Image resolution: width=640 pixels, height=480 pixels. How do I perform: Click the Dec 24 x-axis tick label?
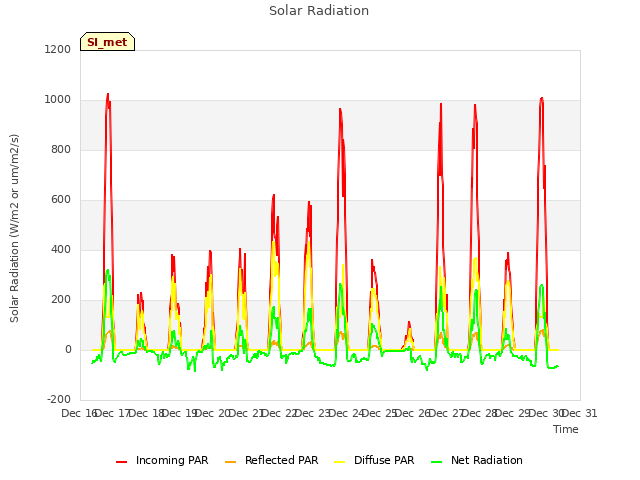point(346,413)
